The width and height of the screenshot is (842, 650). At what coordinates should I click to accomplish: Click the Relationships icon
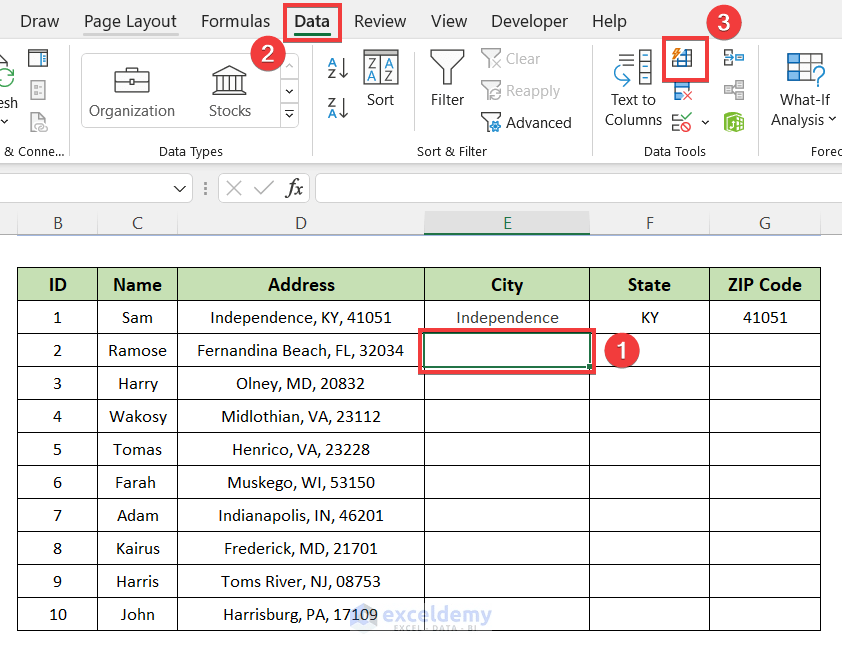pyautogui.click(x=735, y=90)
